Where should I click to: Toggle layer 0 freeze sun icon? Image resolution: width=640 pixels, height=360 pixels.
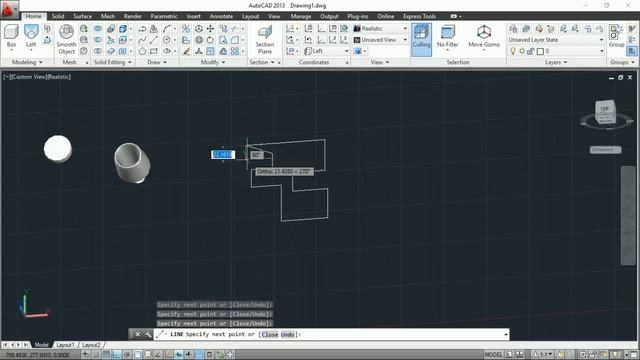[522, 51]
